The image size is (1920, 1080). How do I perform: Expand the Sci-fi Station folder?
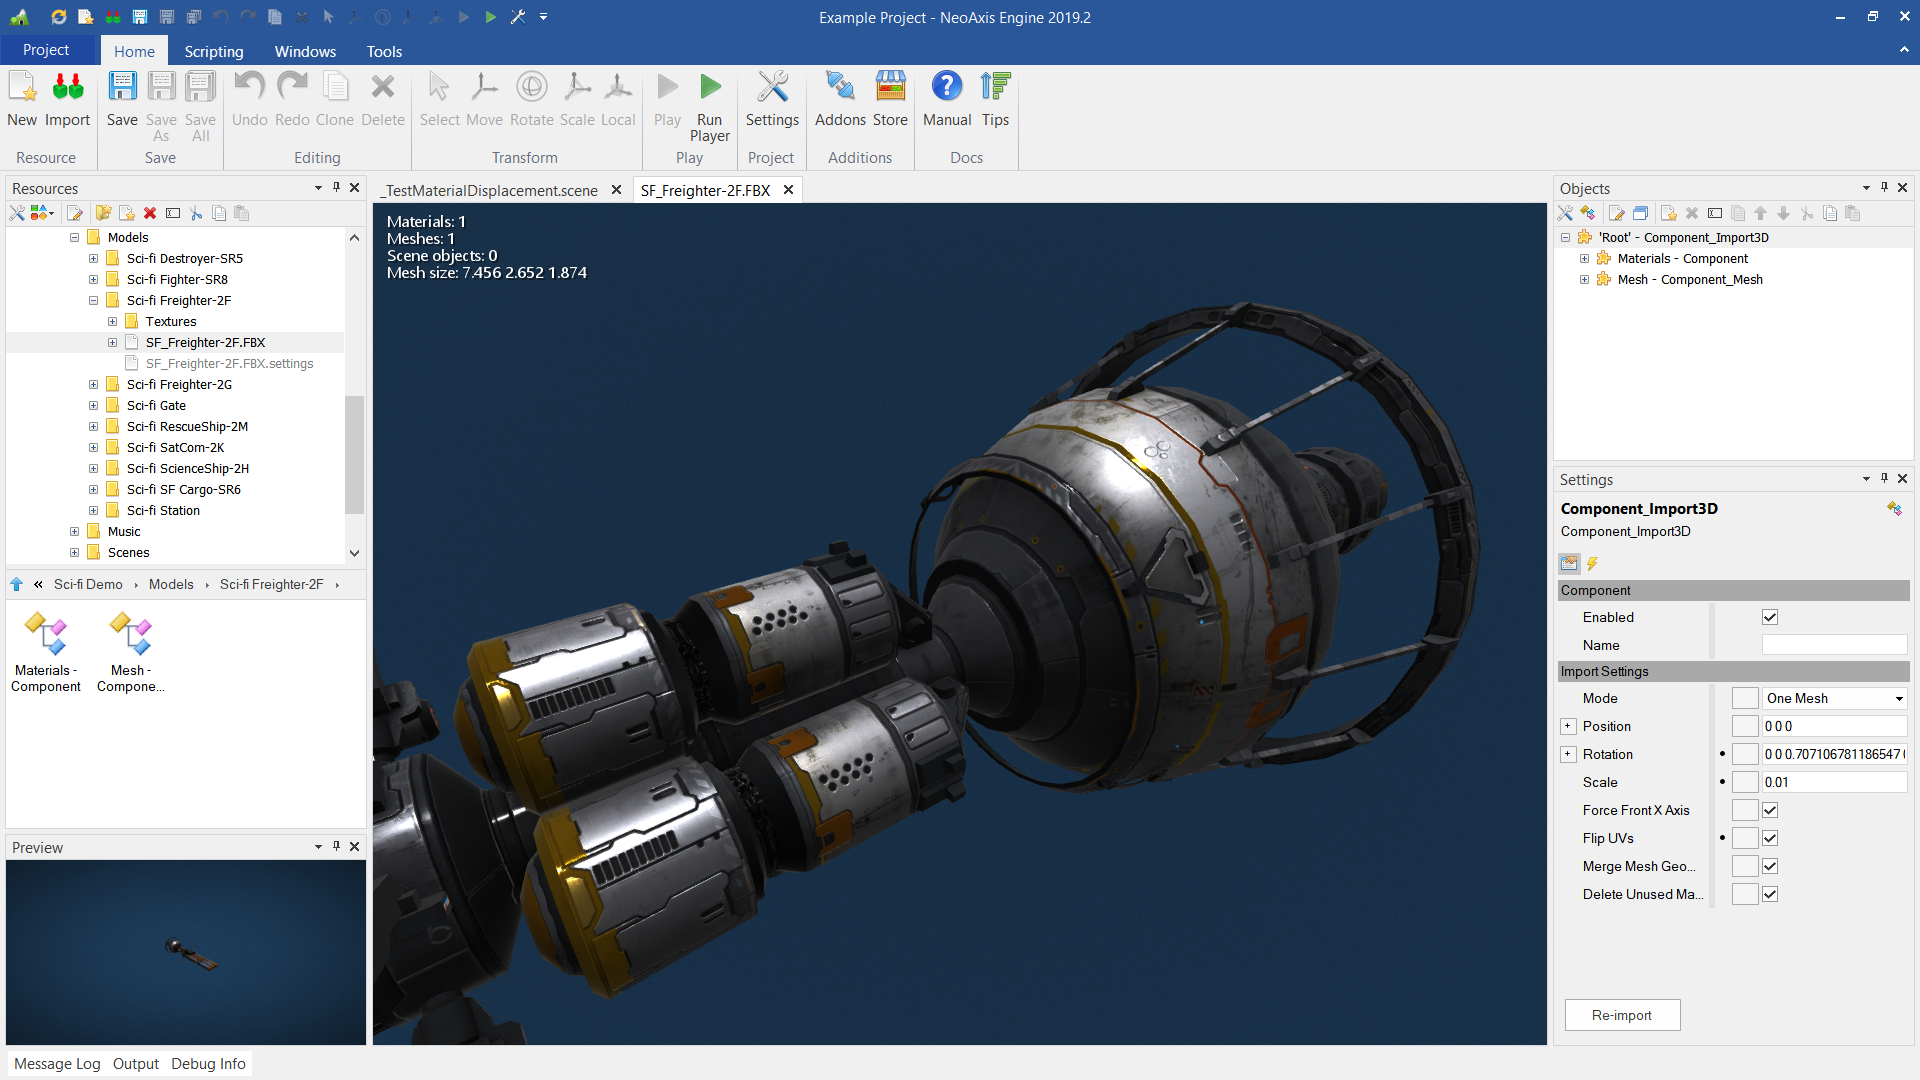[94, 511]
